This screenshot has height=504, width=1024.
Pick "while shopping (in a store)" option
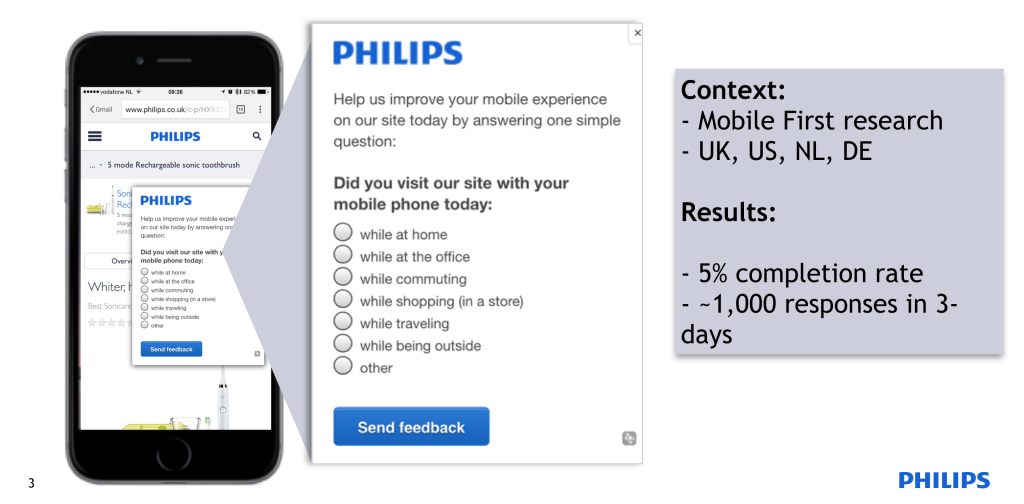pyautogui.click(x=343, y=300)
